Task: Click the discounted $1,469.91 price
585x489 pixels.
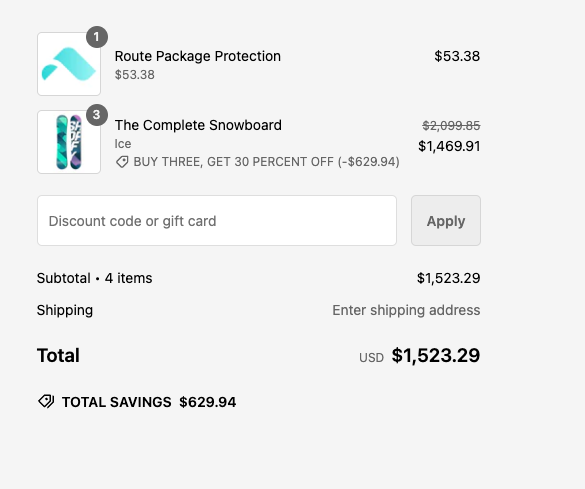Action: [x=449, y=146]
